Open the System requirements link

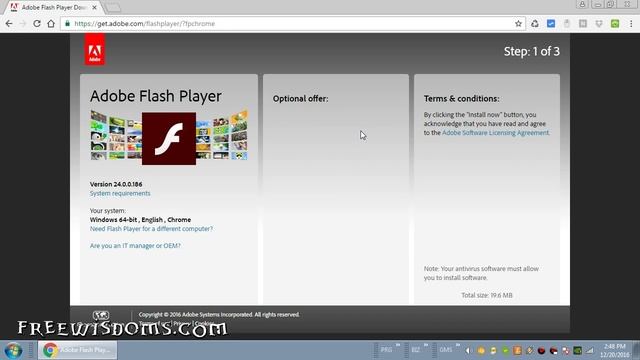120,193
